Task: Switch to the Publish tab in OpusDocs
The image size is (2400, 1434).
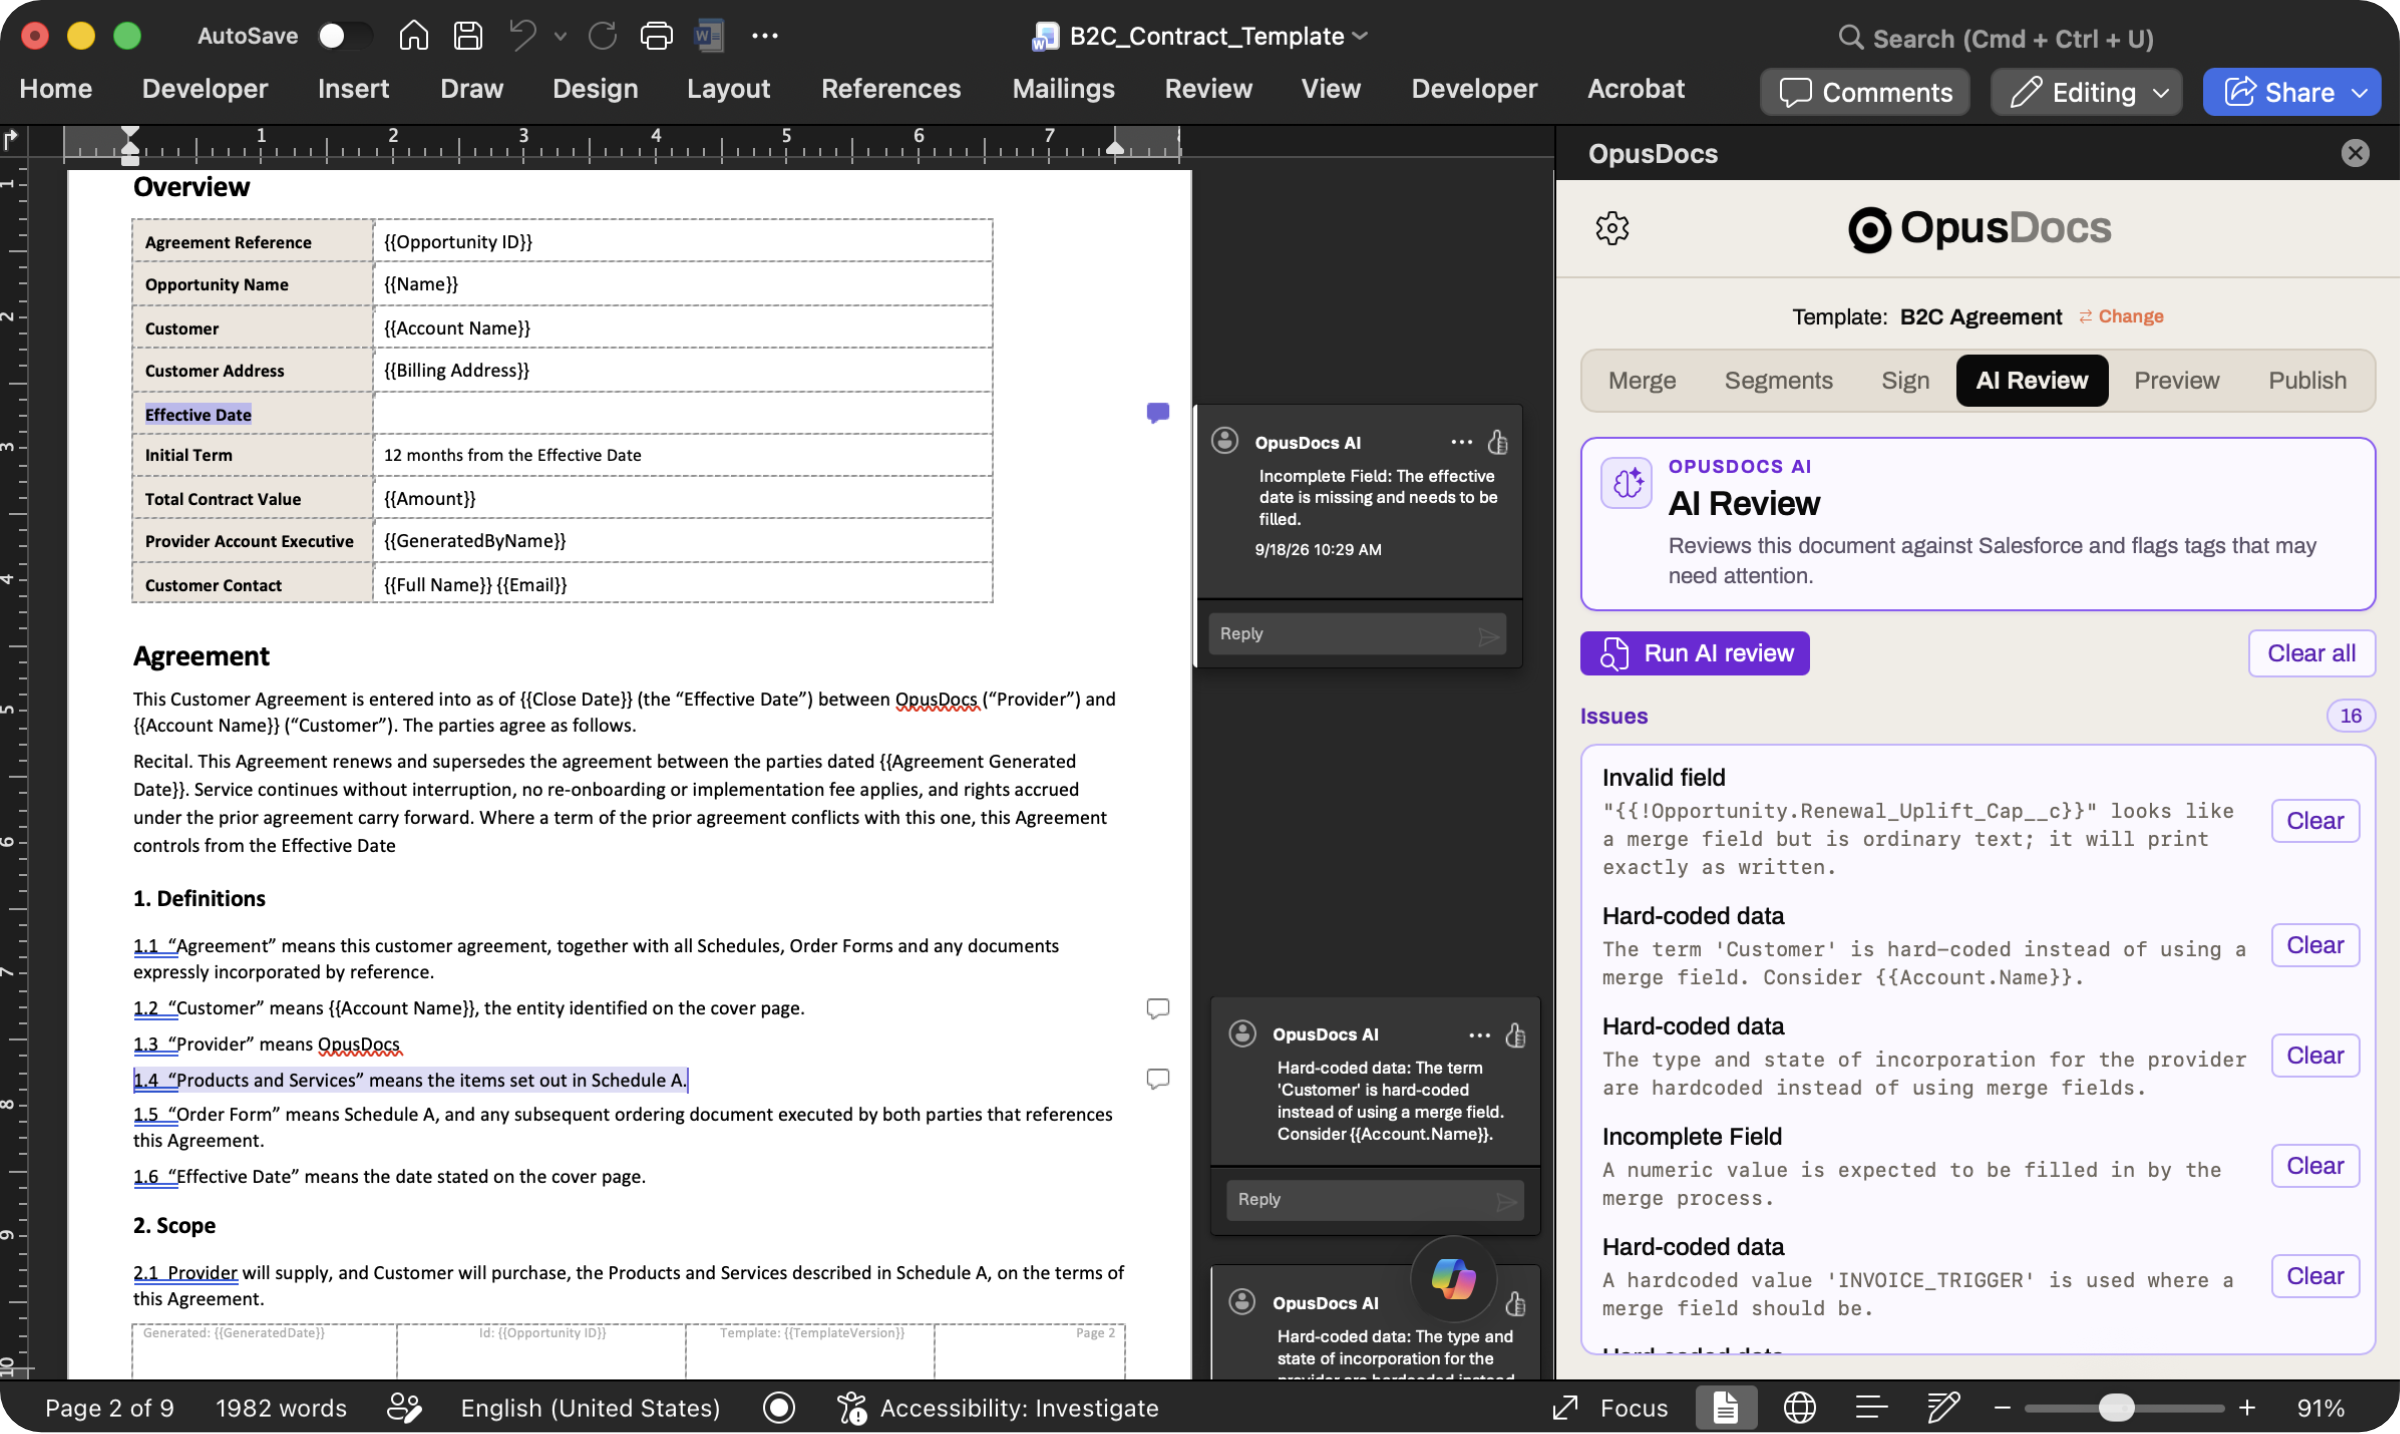Action: [2307, 380]
